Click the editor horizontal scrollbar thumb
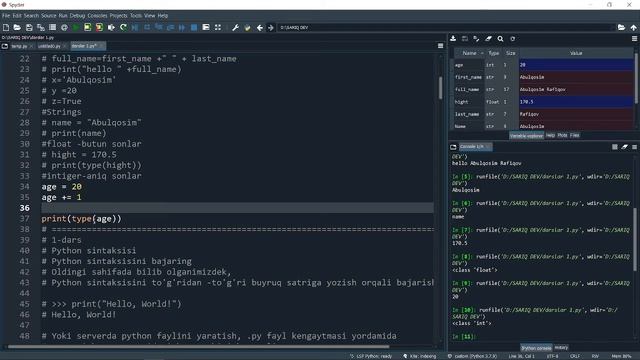 tap(198, 347)
